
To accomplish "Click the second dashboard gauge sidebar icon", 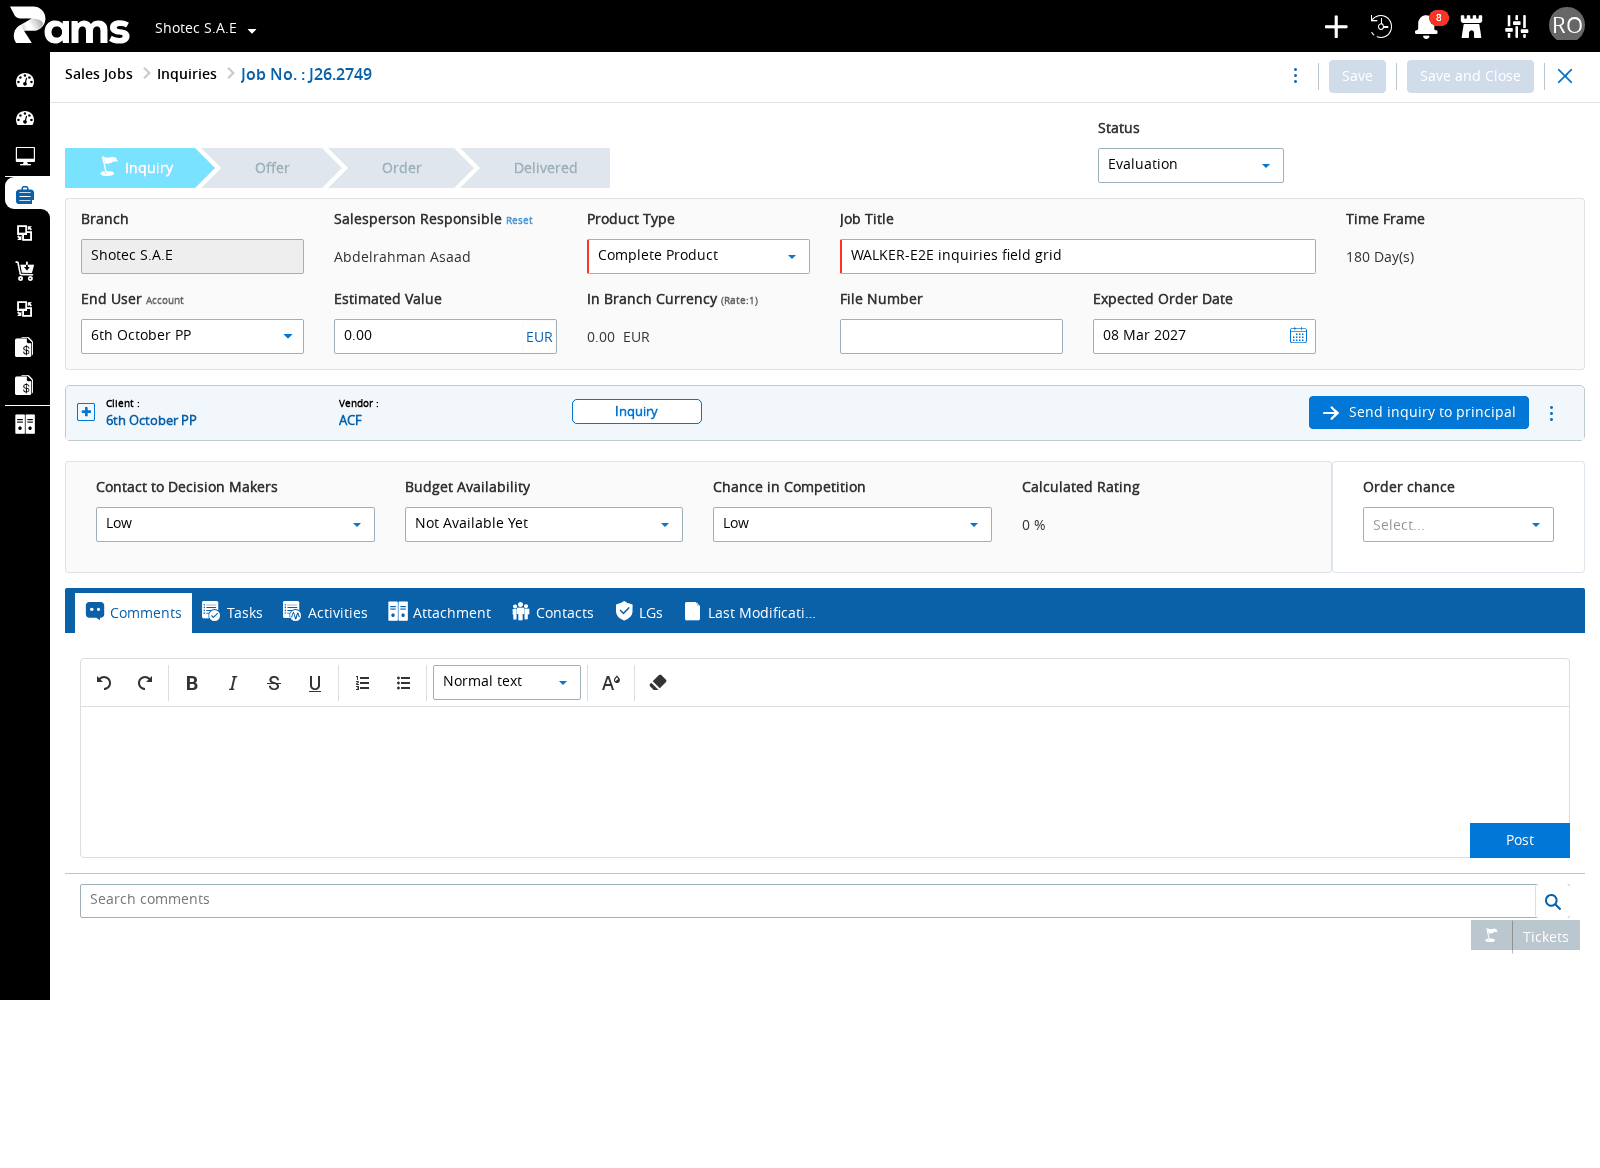I will (x=25, y=118).
